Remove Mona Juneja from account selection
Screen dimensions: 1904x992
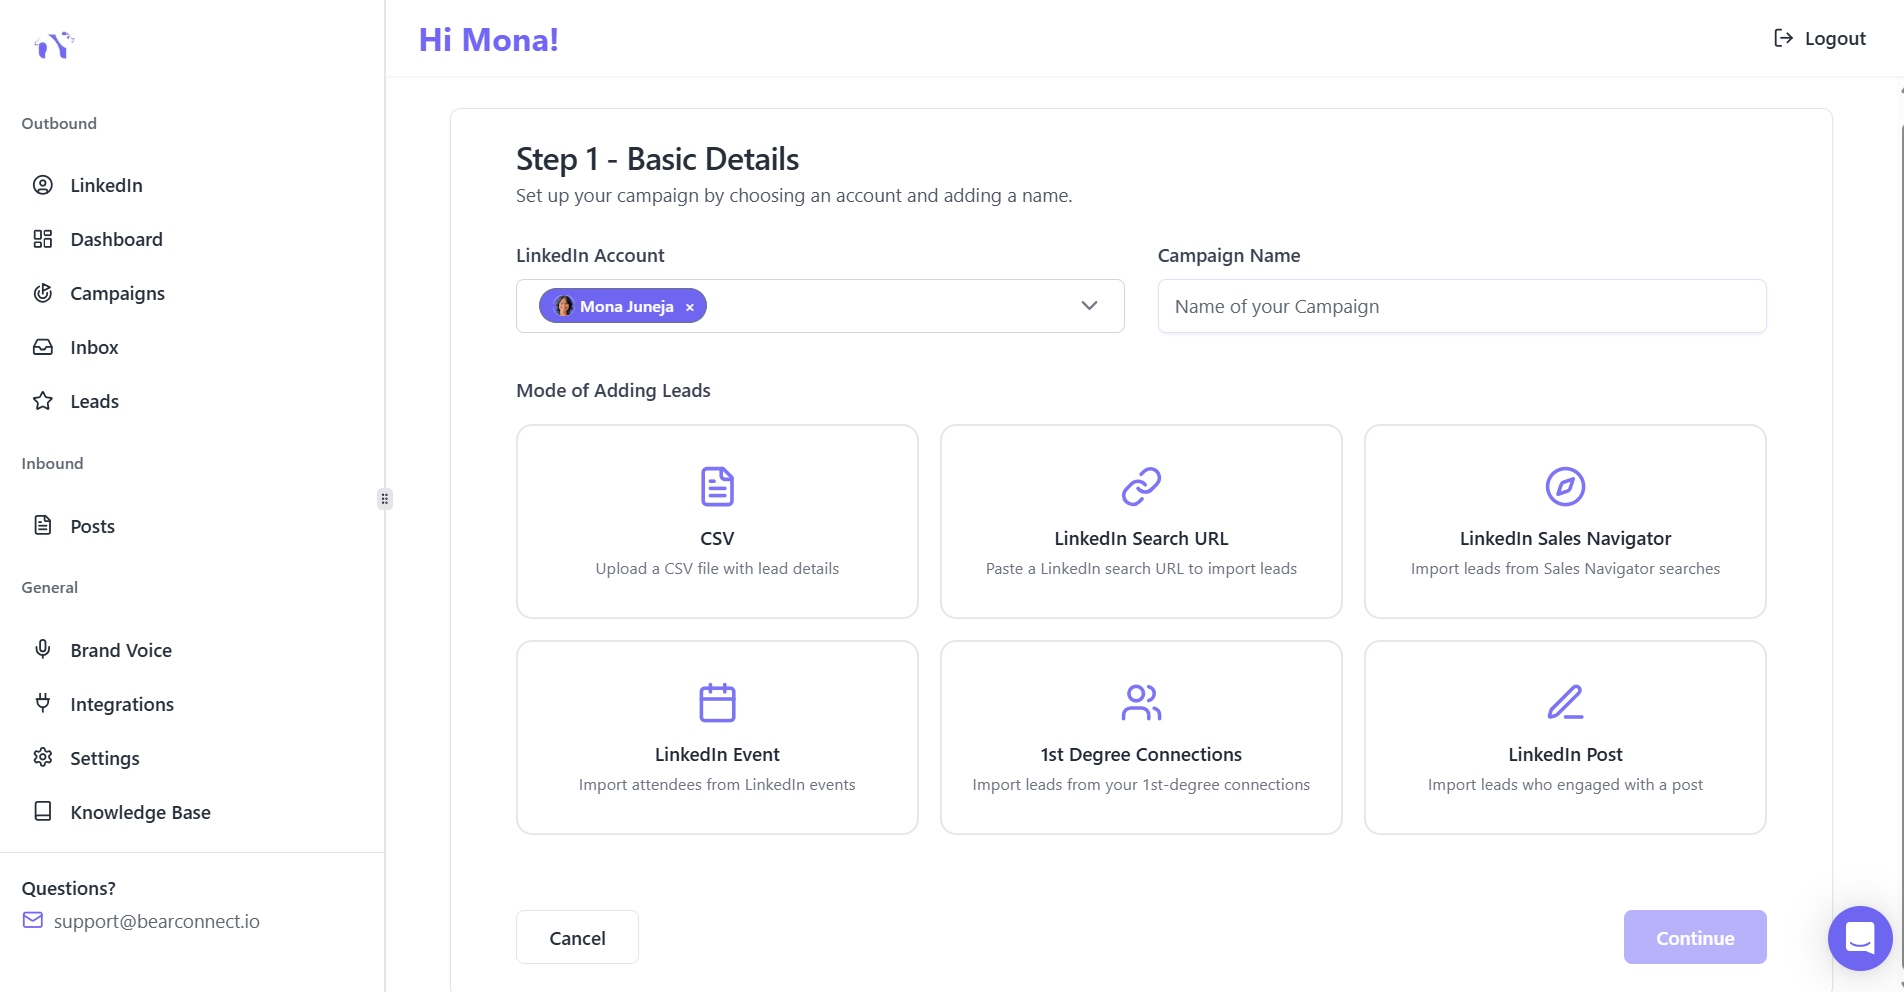click(690, 307)
